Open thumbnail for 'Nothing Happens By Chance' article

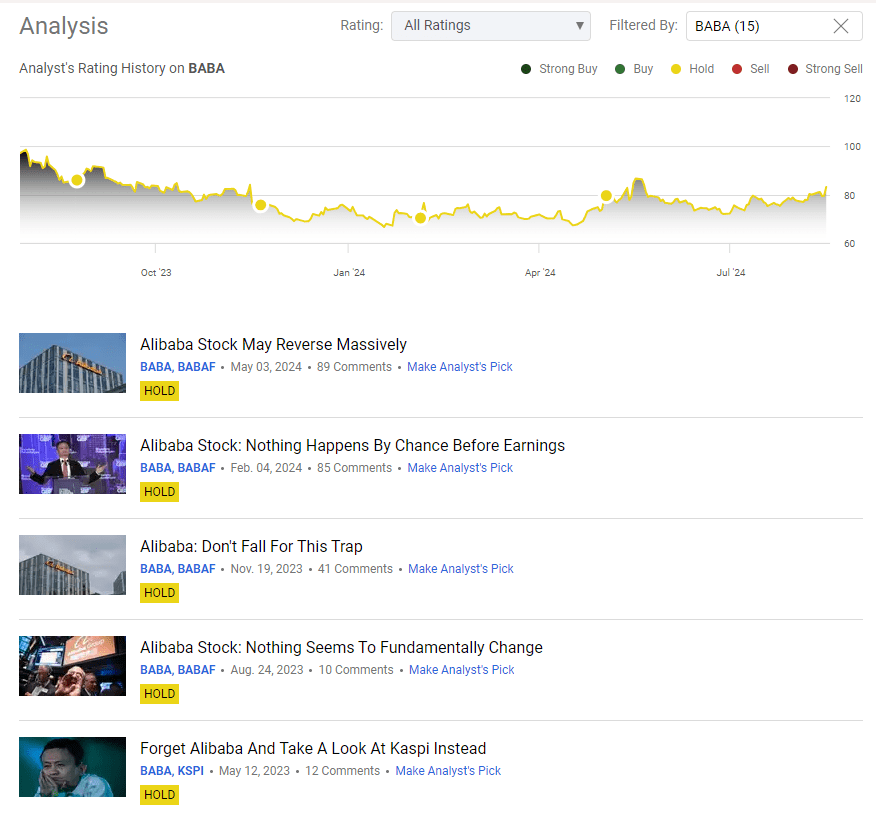pos(72,464)
